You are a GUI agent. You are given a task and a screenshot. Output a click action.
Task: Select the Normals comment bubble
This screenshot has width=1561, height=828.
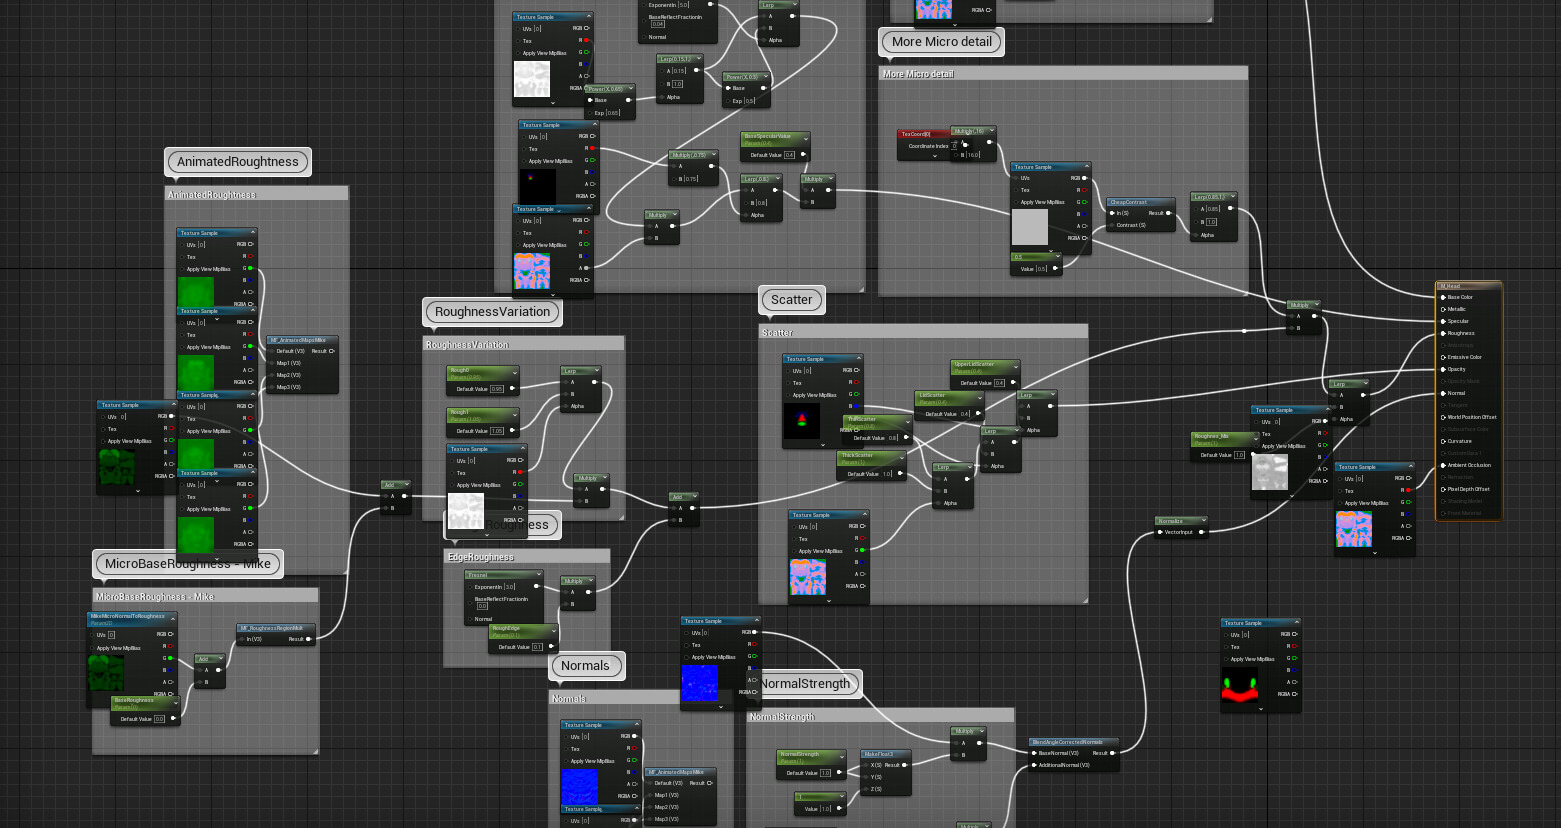click(585, 666)
